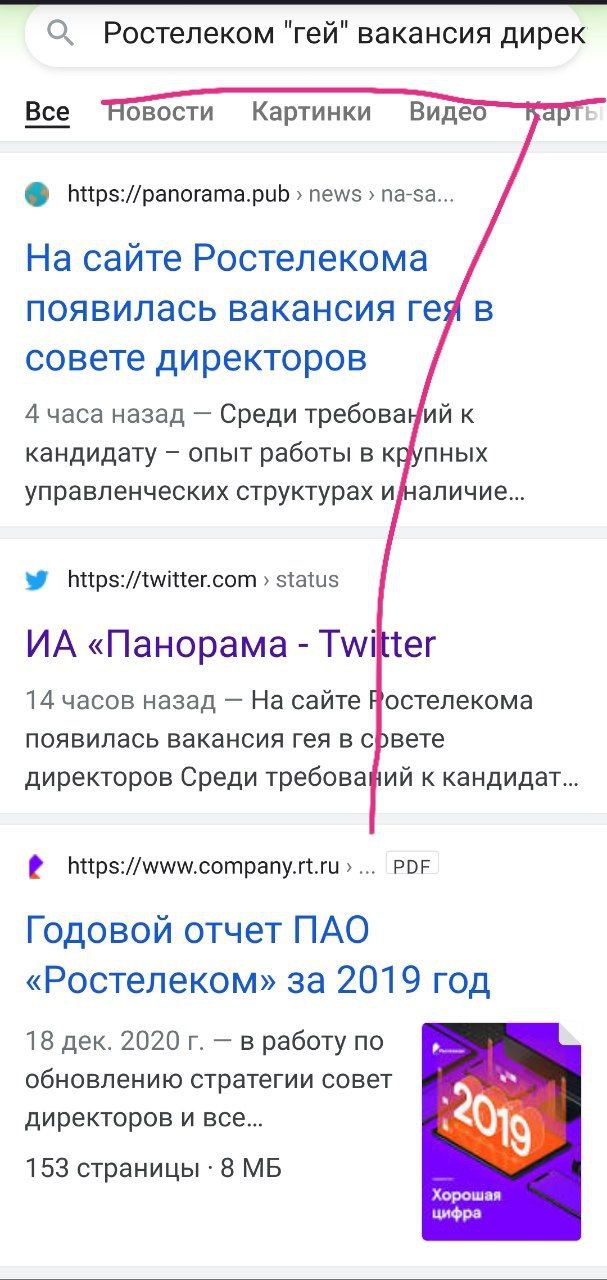Switch to the Картинки tab
This screenshot has height=1280, width=607.
pyautogui.click(x=311, y=112)
